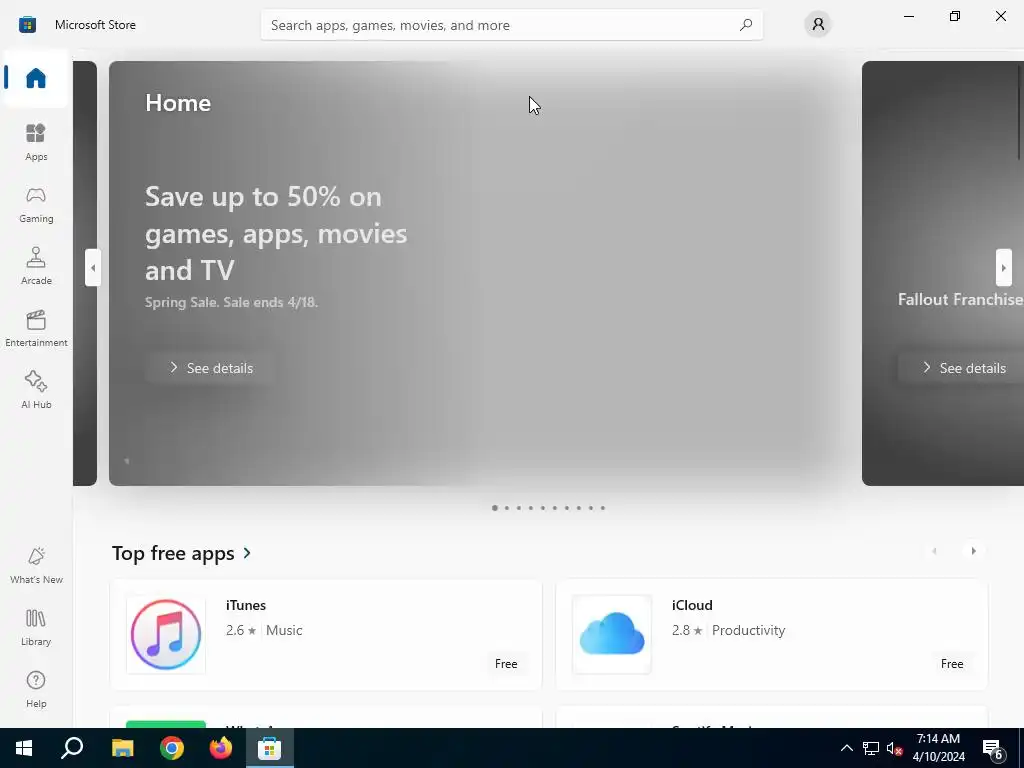Screen dimensions: 1024x768
Task: Open the Arcade section
Action: 36,266
